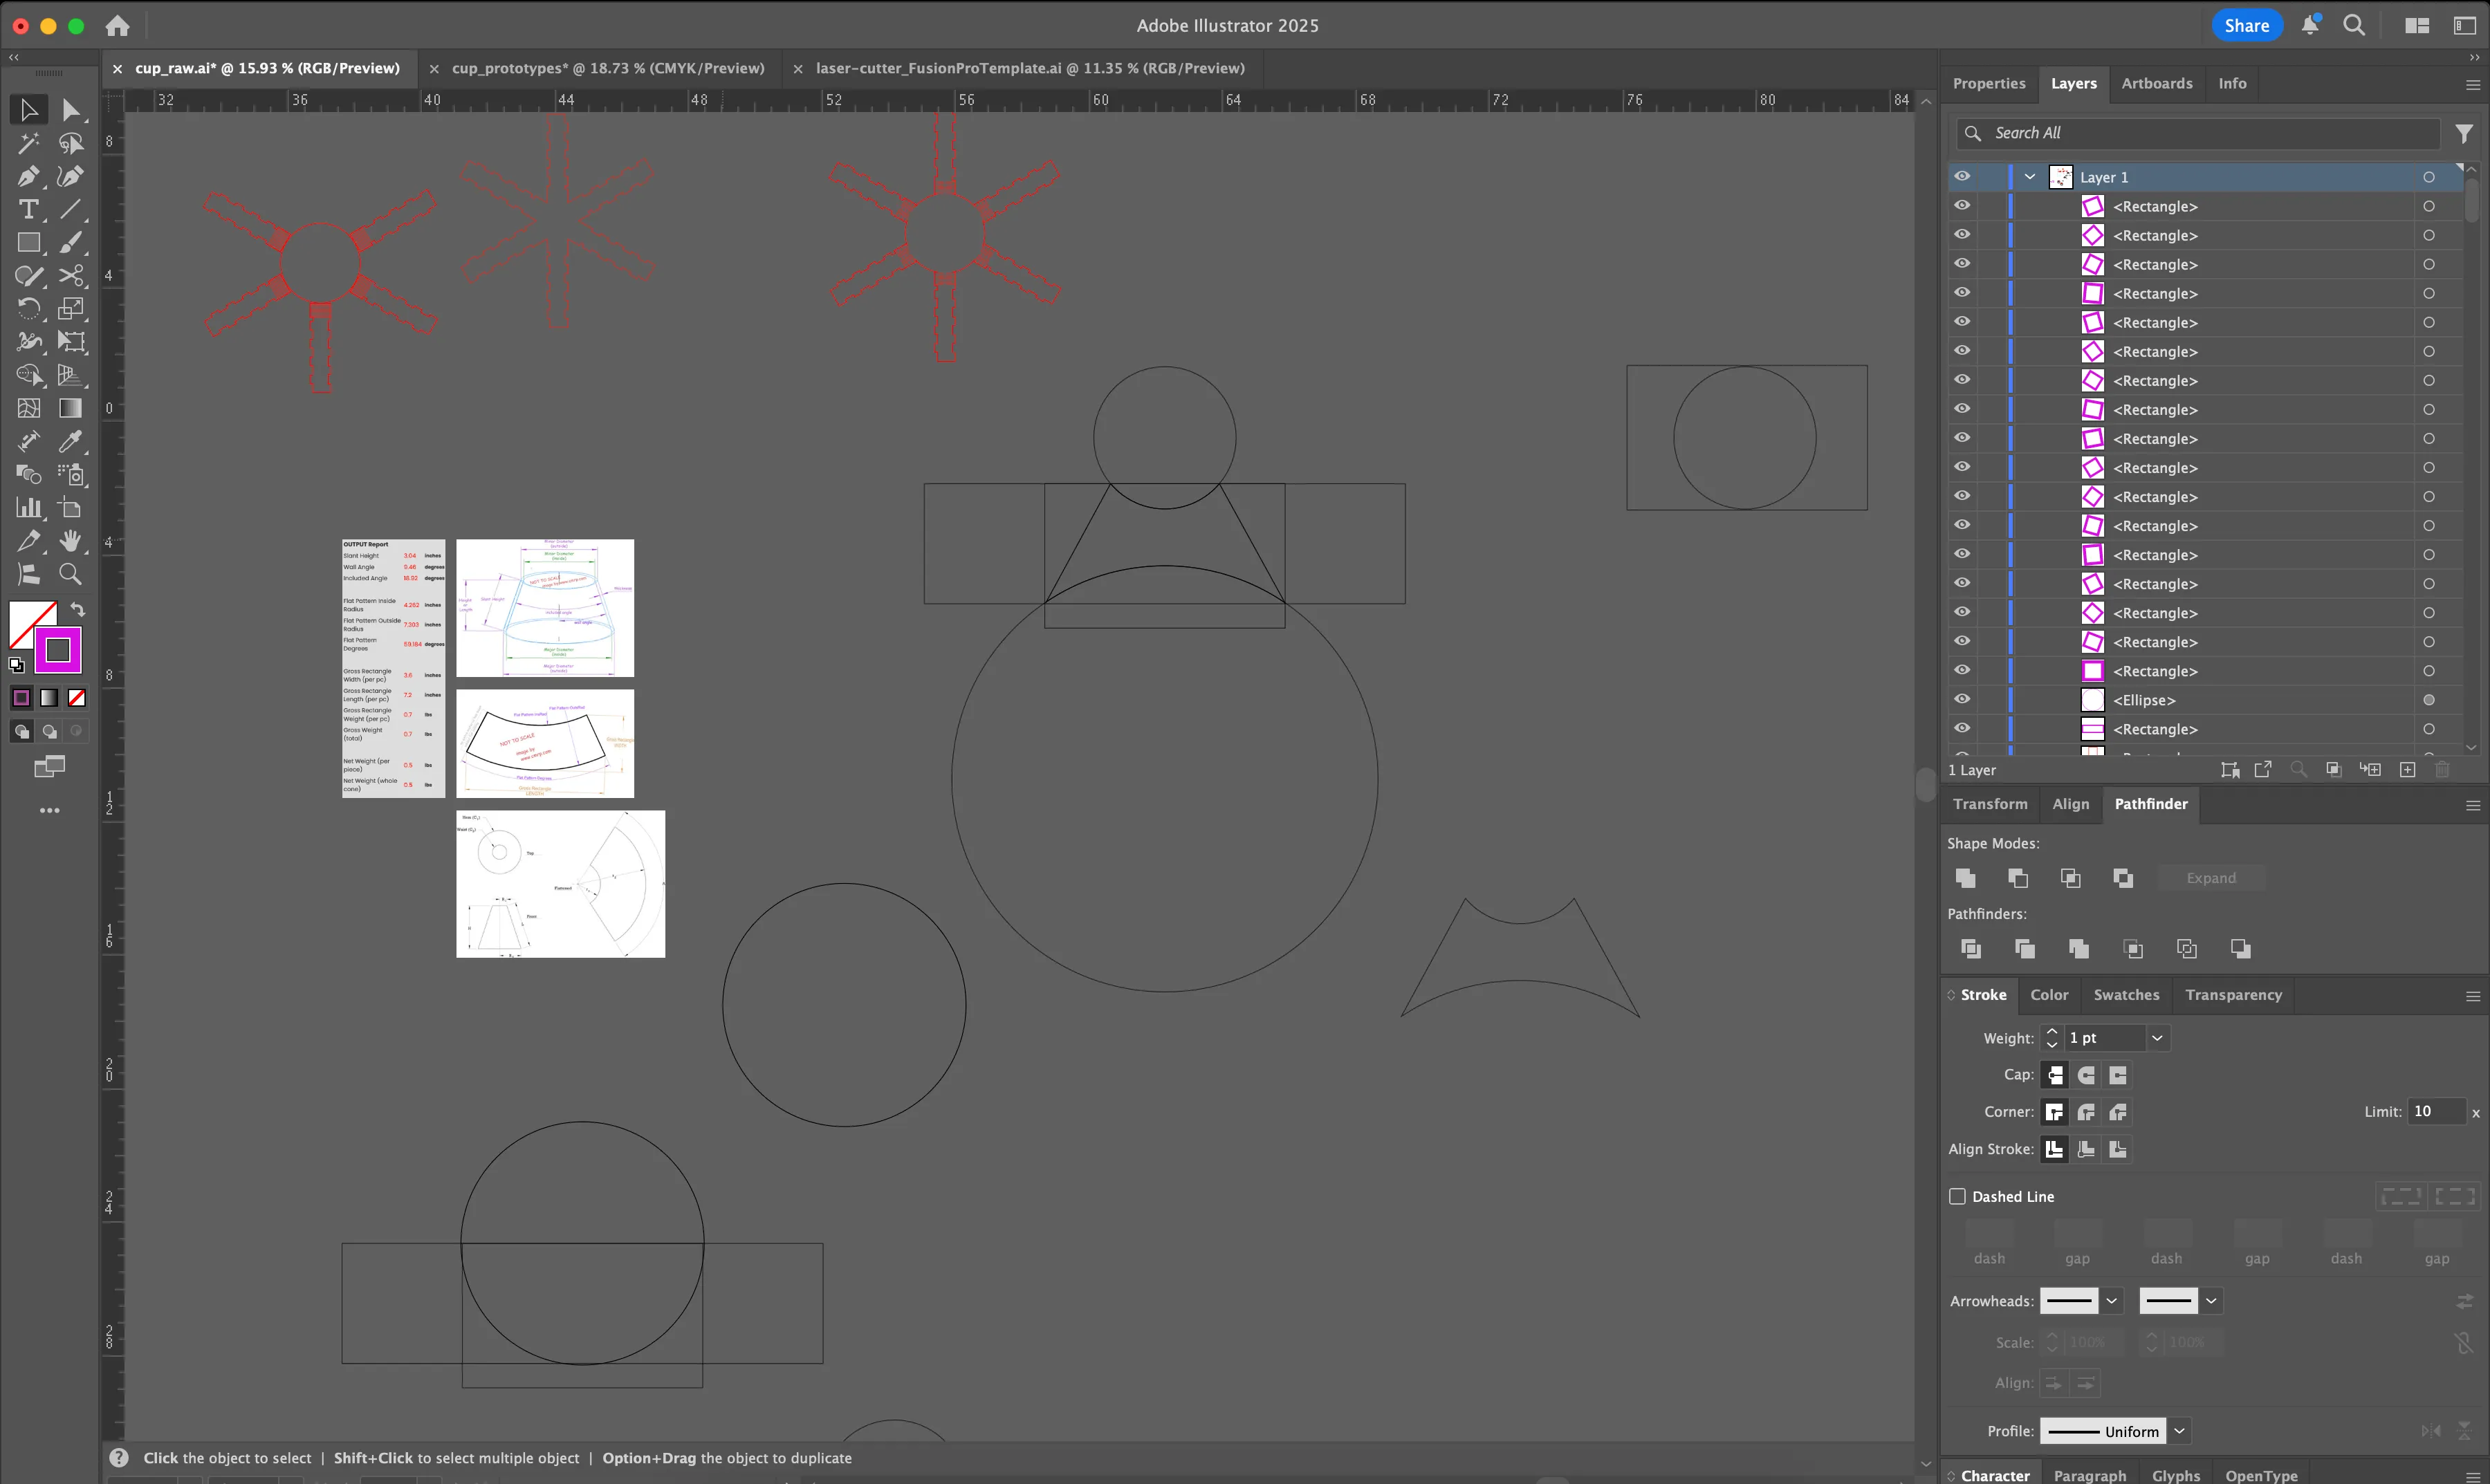Click the Share button
Viewport: 2490px width, 1484px height.
click(2246, 26)
